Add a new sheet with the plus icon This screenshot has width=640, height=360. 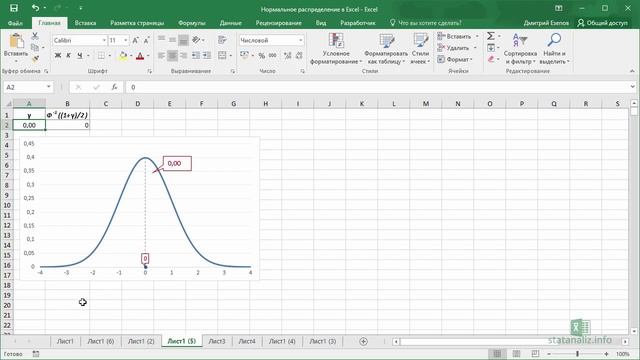coord(363,341)
